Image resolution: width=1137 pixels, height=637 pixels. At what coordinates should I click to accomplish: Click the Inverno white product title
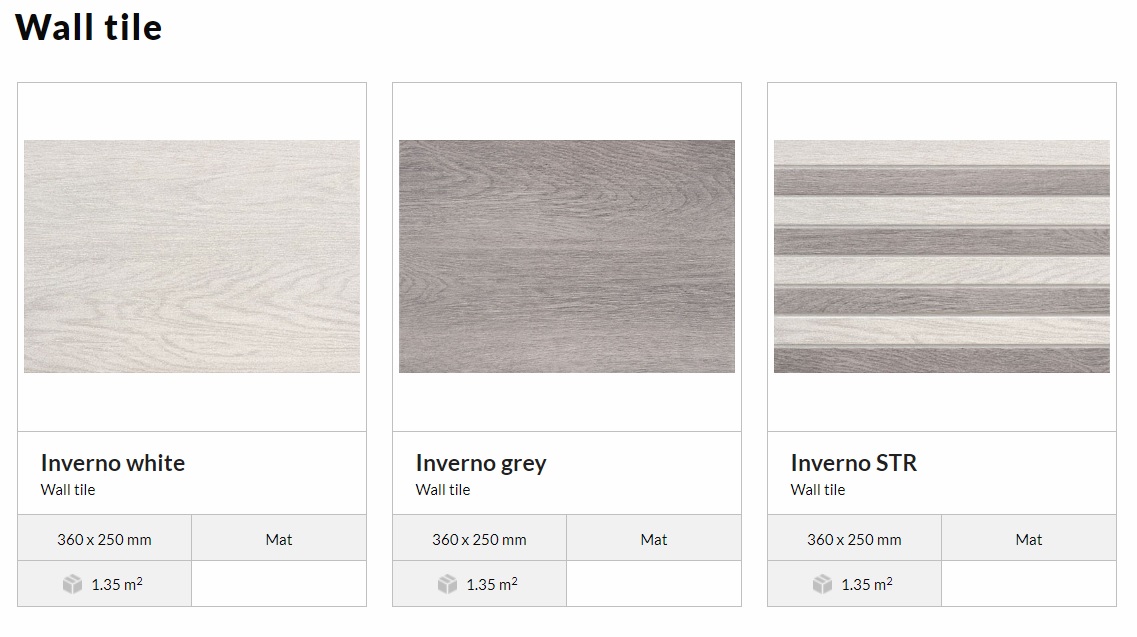pos(113,463)
